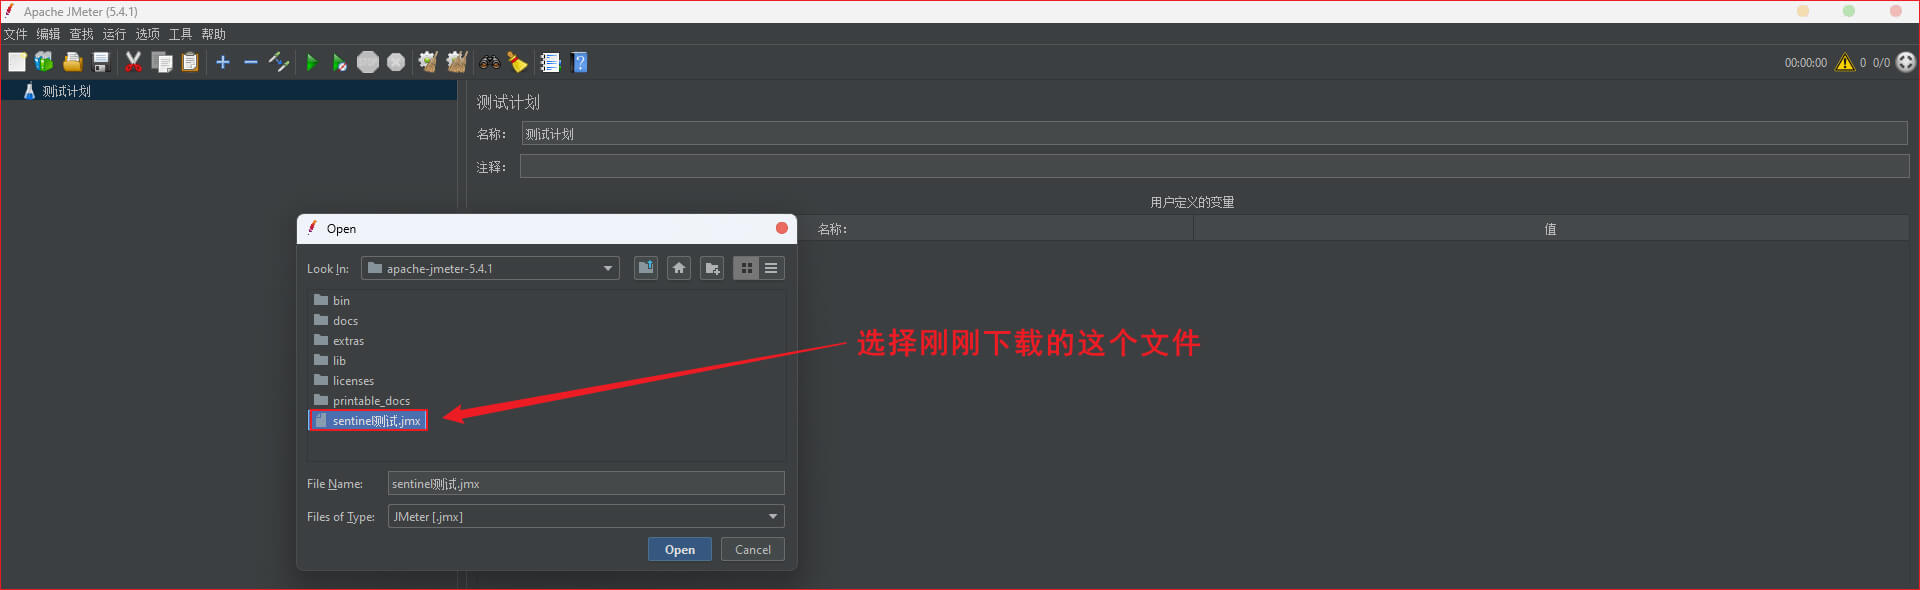Switch to grid icons view in Open dialog
The width and height of the screenshot is (1920, 590).
click(746, 268)
